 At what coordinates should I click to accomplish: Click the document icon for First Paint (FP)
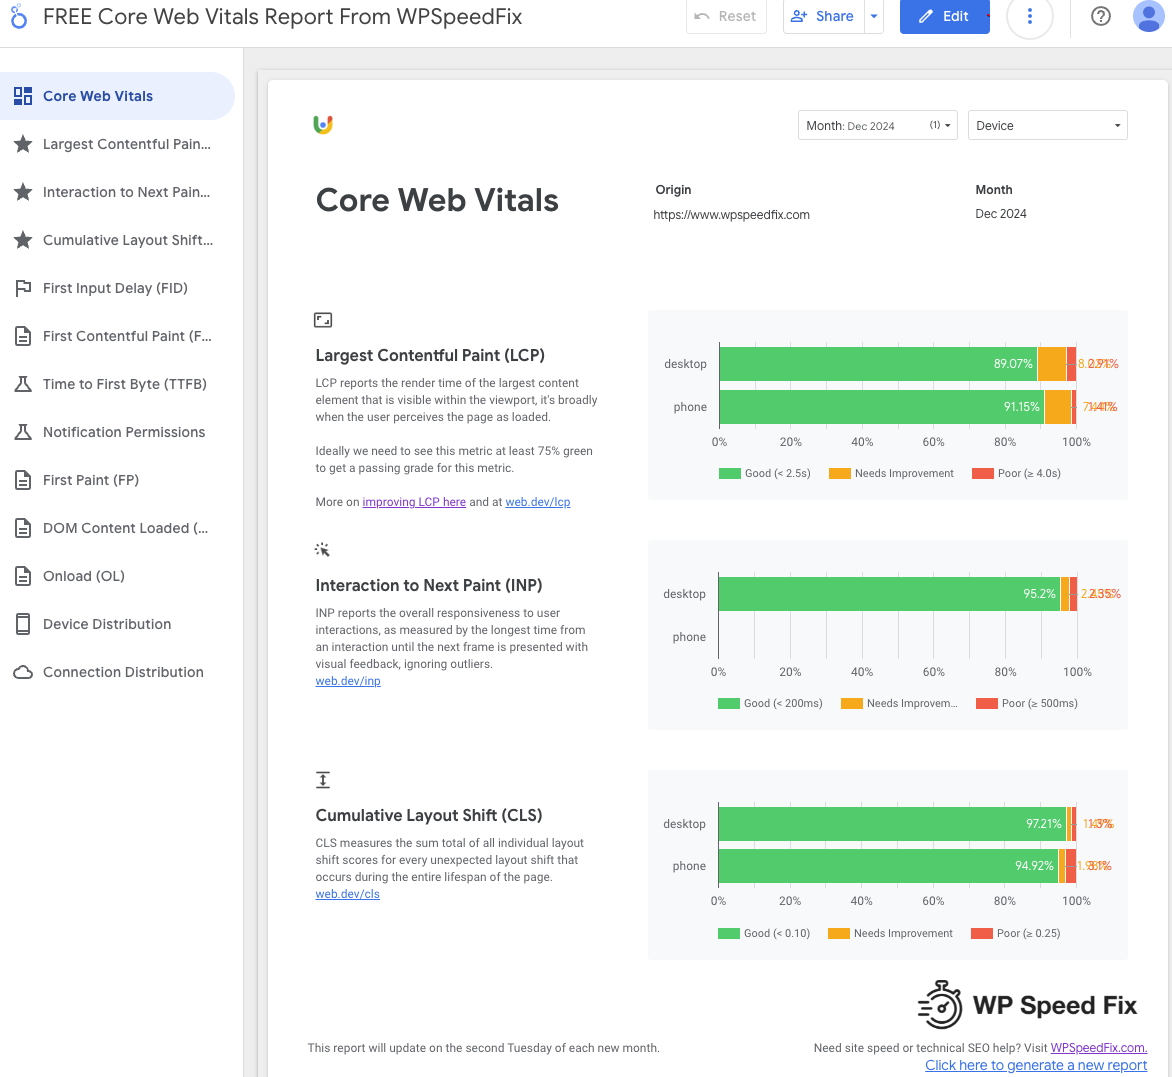23,480
